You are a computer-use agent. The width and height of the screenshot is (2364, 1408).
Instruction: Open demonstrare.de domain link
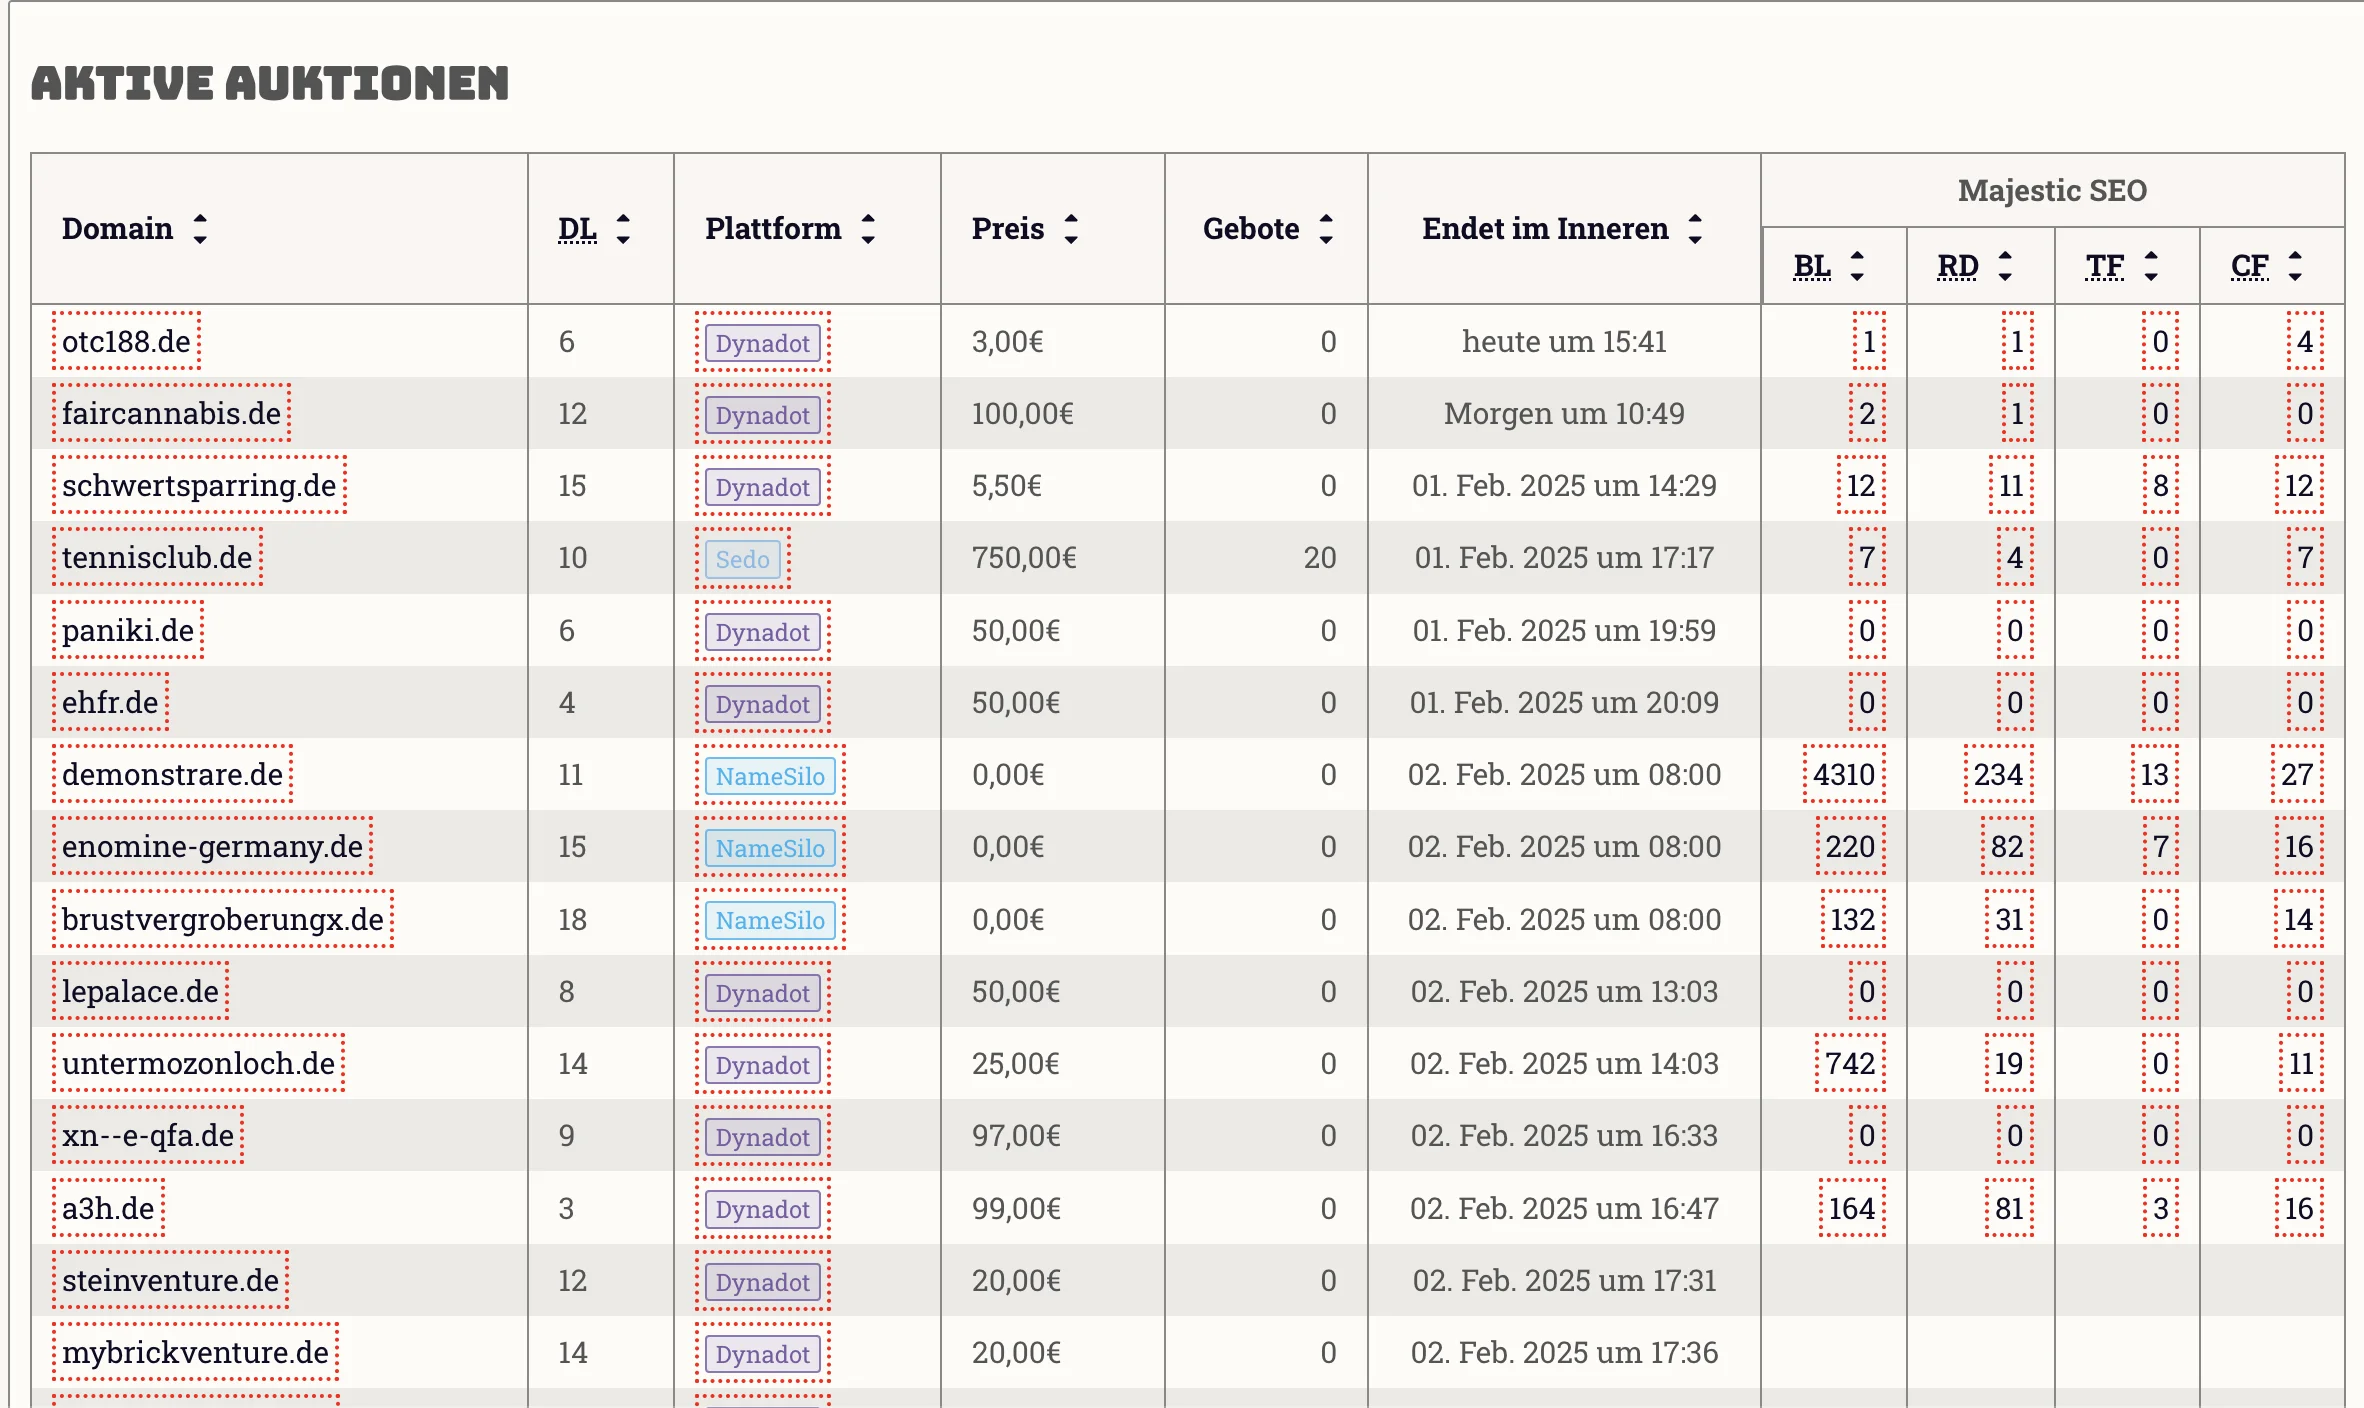[173, 774]
